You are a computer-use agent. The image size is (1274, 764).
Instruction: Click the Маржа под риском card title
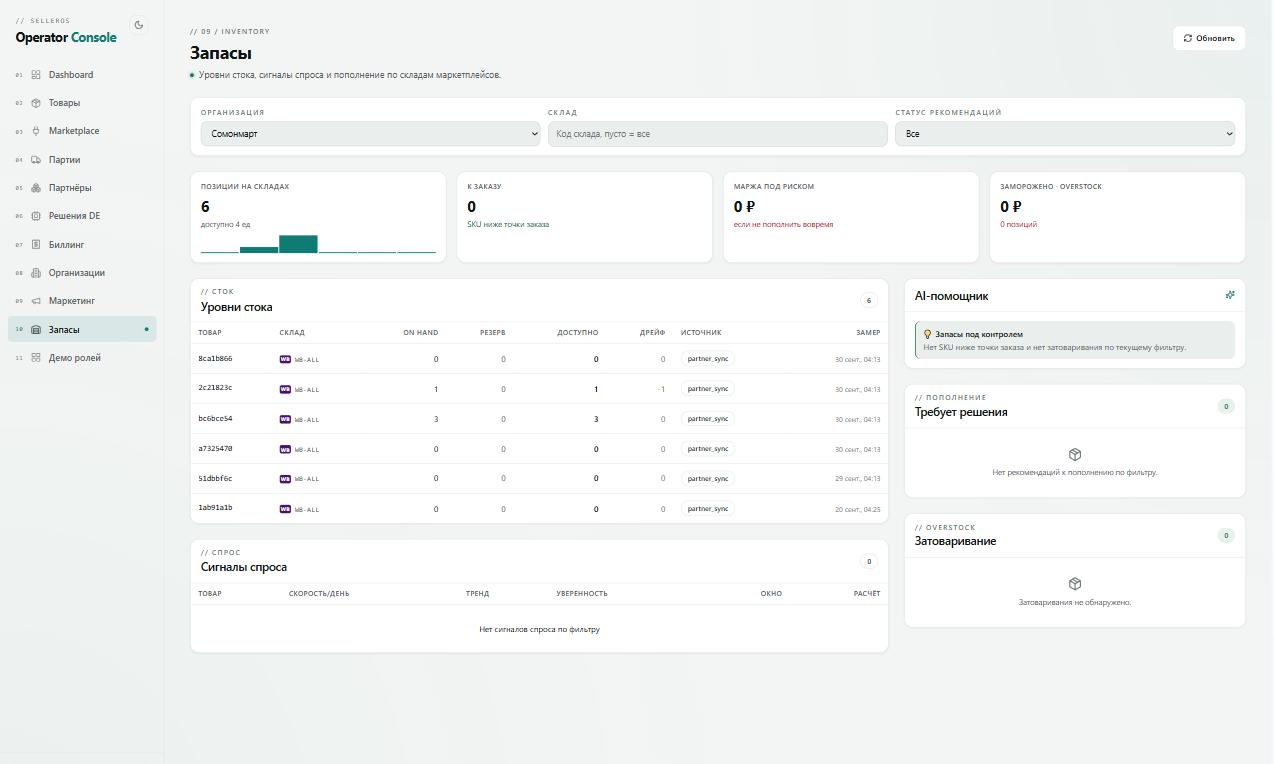[774, 187]
